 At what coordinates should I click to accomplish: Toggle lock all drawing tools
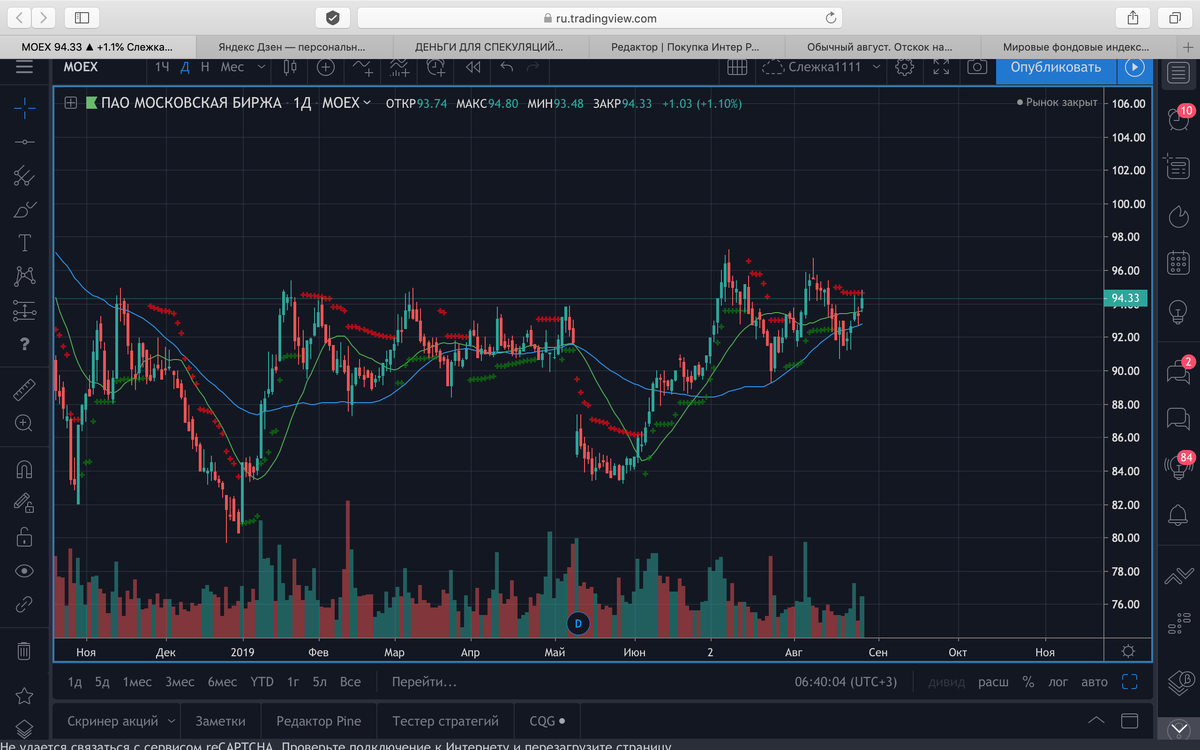24,537
